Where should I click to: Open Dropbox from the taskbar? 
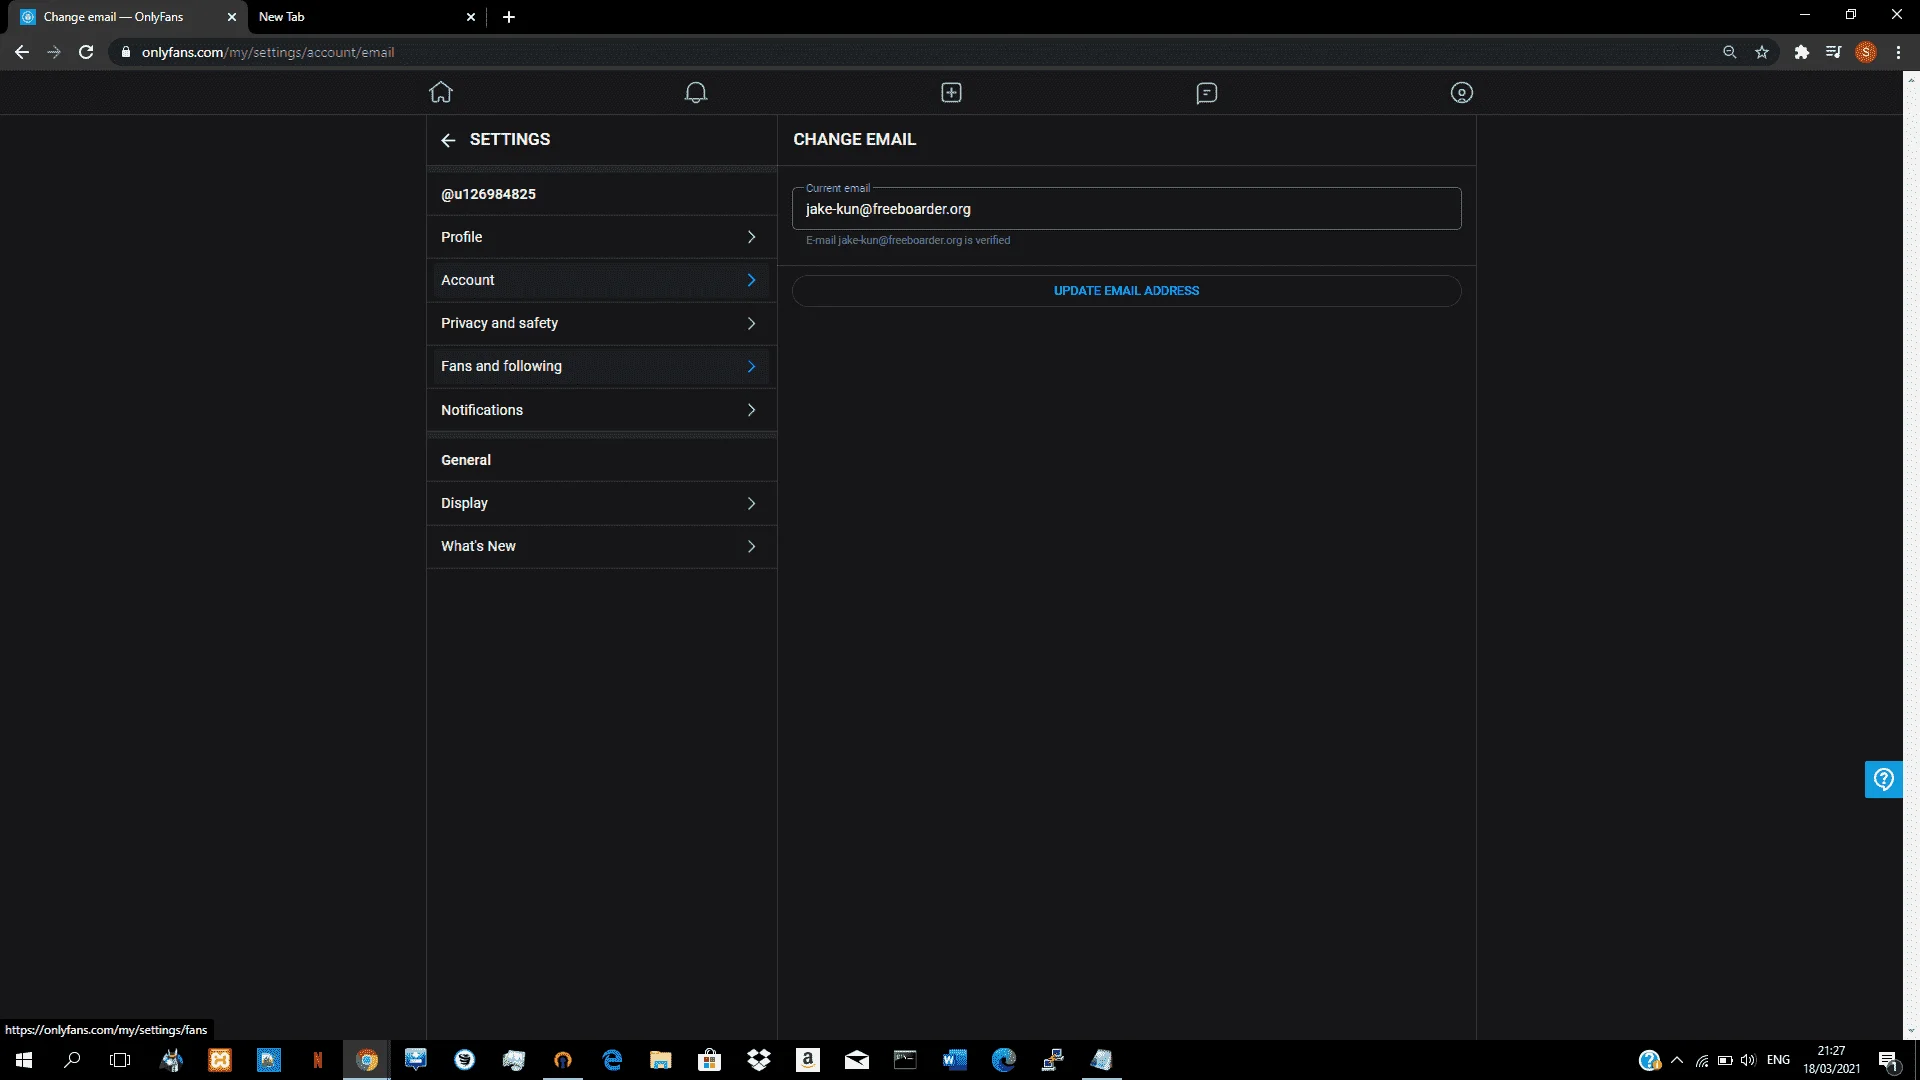[x=759, y=1060]
